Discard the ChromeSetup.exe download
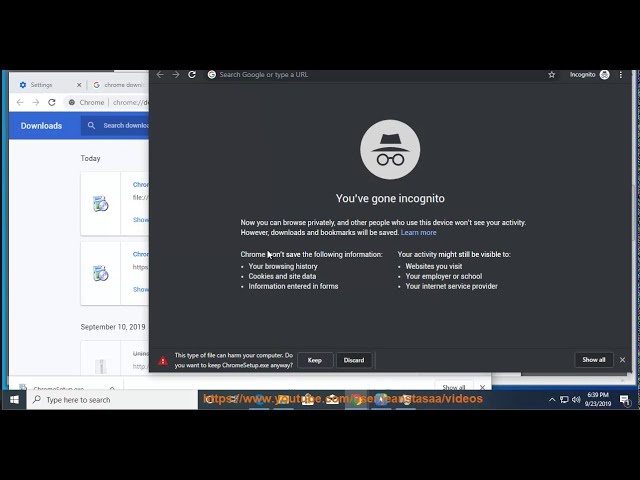This screenshot has width=640, height=480. pyautogui.click(x=354, y=360)
